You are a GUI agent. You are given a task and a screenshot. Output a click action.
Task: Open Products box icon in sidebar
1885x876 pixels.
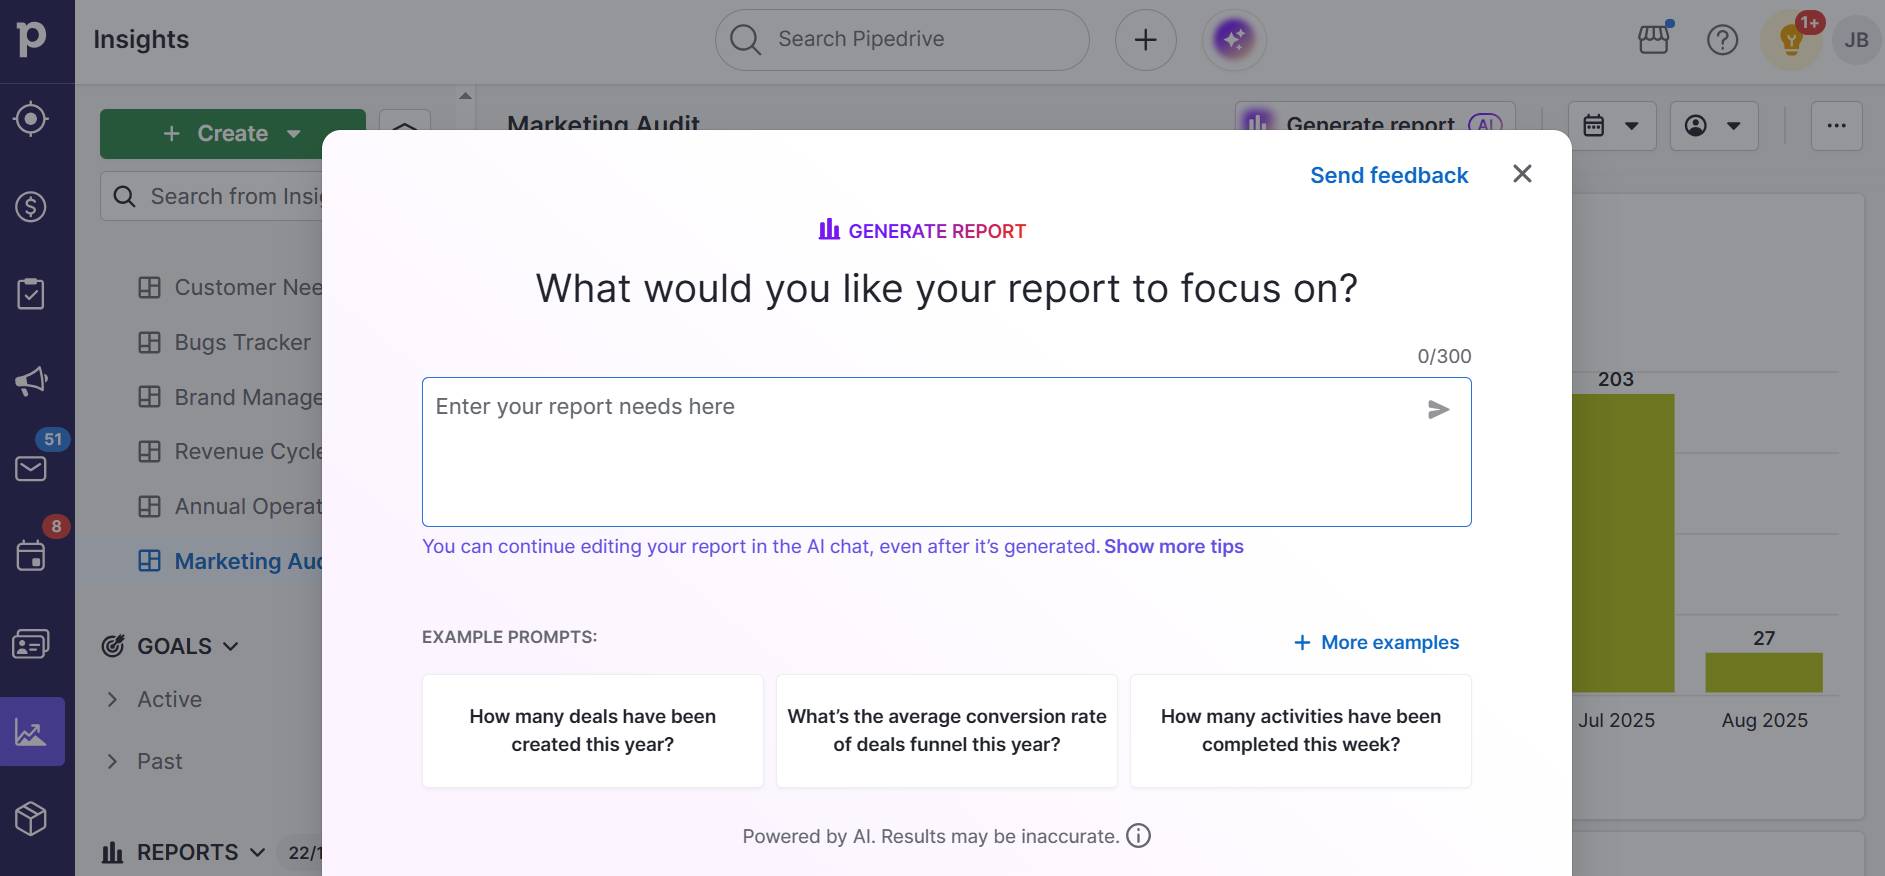point(31,819)
